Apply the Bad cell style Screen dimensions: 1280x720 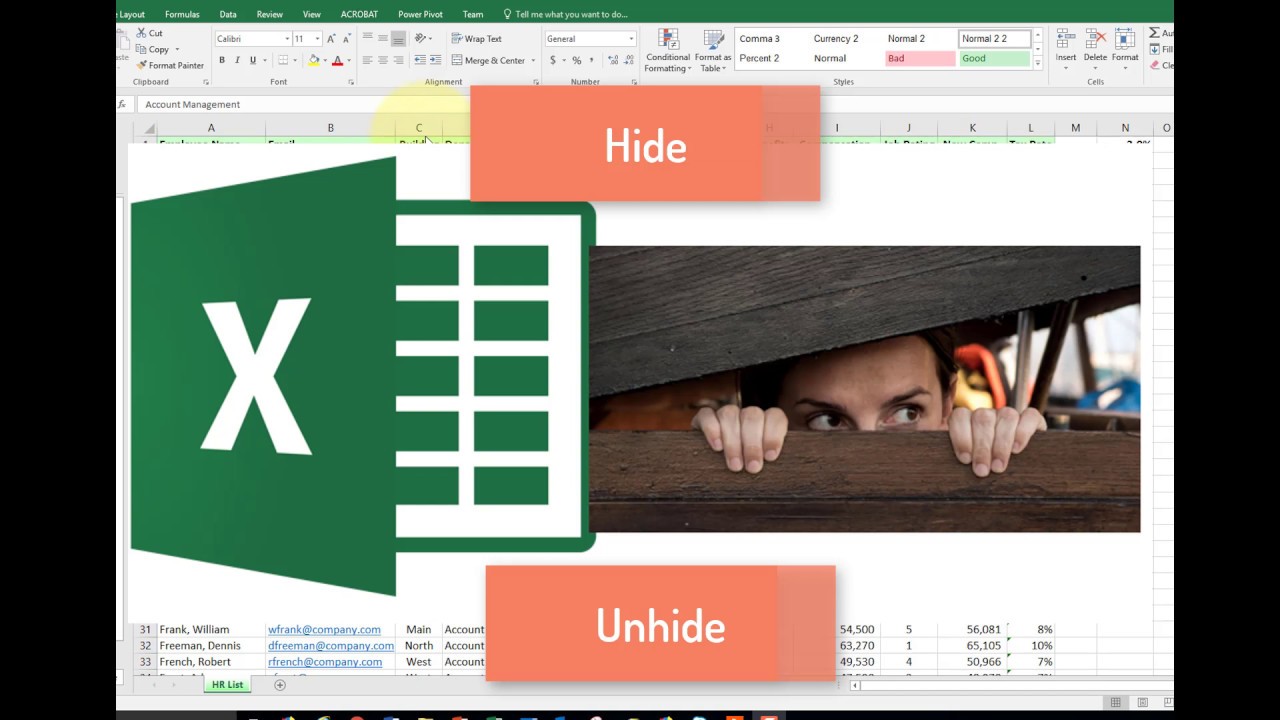920,58
